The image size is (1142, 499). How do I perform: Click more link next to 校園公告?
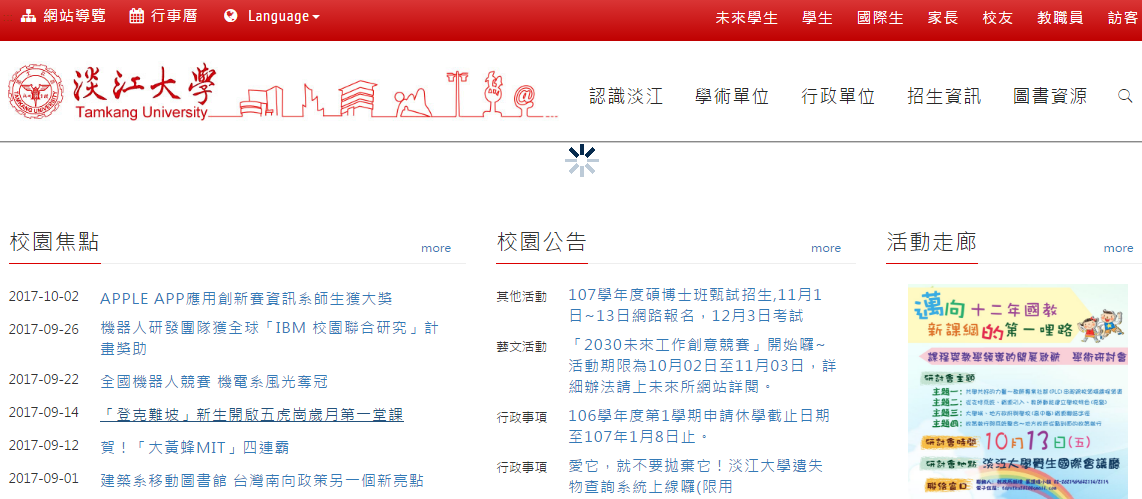(826, 248)
